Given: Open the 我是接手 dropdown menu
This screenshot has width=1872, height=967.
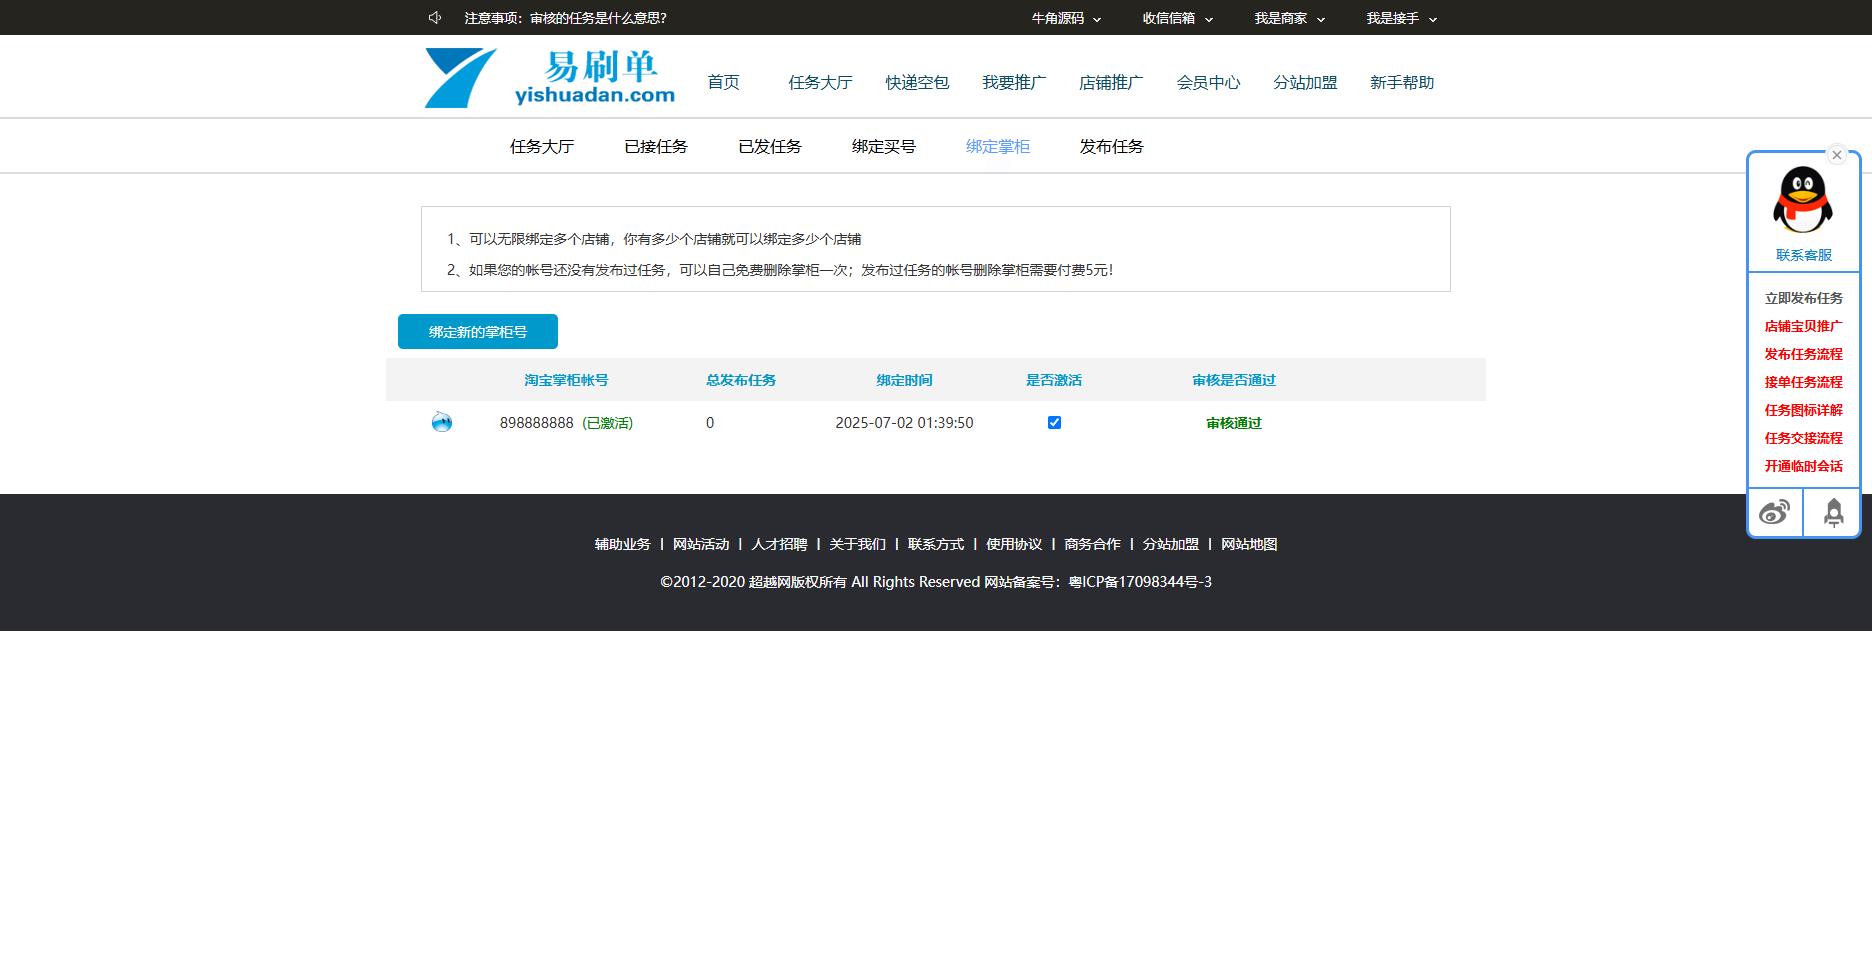Looking at the screenshot, I should coord(1401,18).
